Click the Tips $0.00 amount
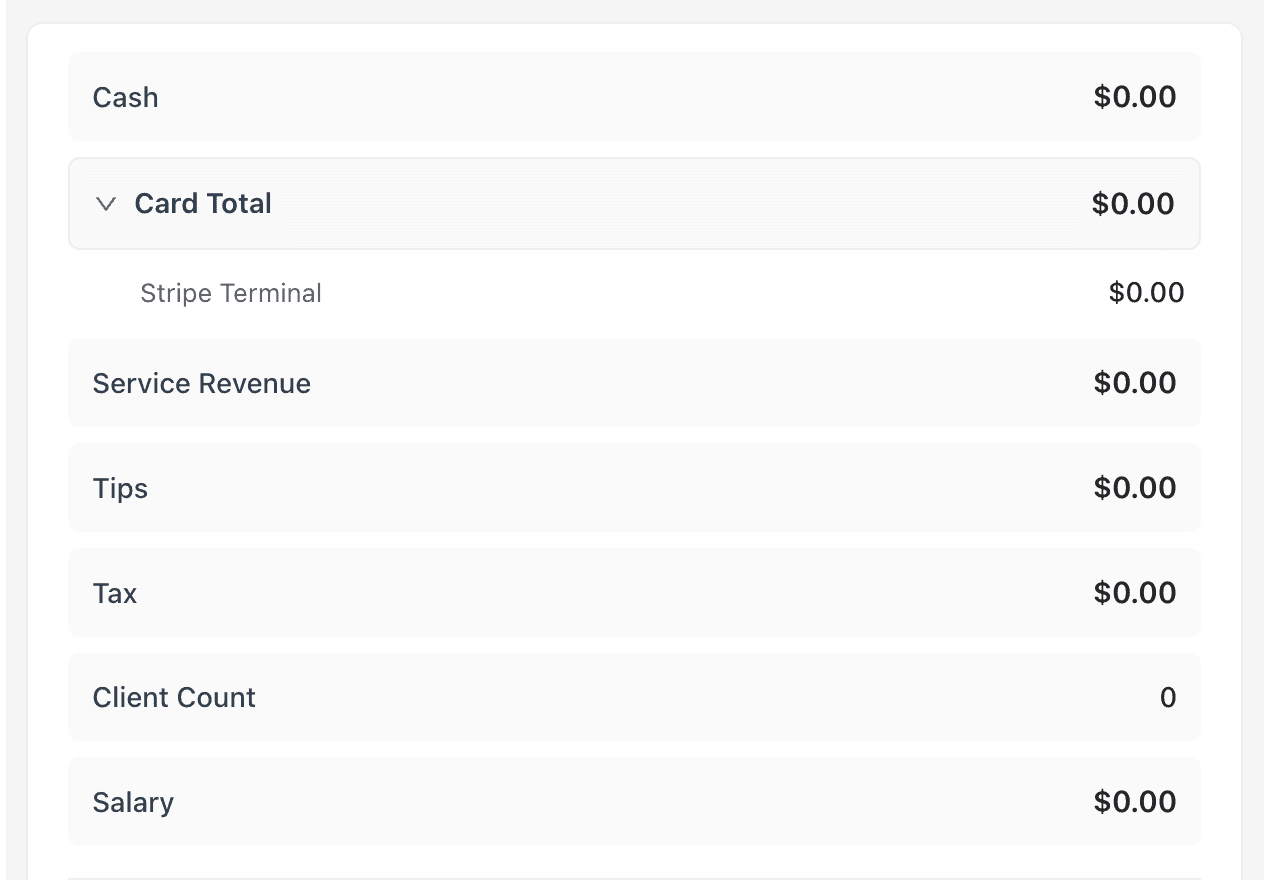The height and width of the screenshot is (880, 1264). (x=1135, y=488)
